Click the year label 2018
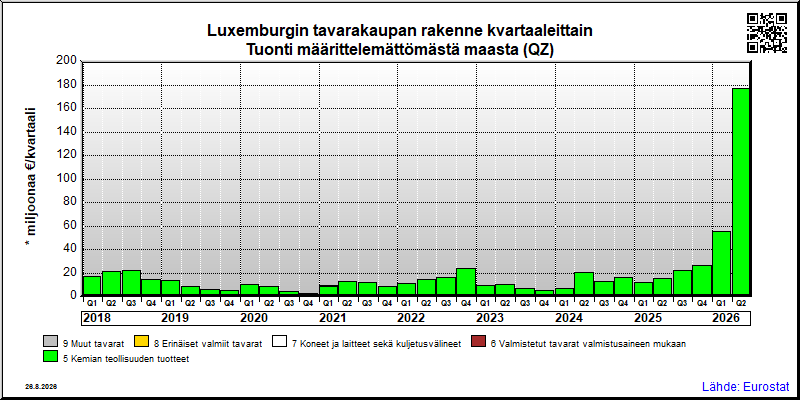Viewport: 800px width, 400px height. click(x=96, y=318)
